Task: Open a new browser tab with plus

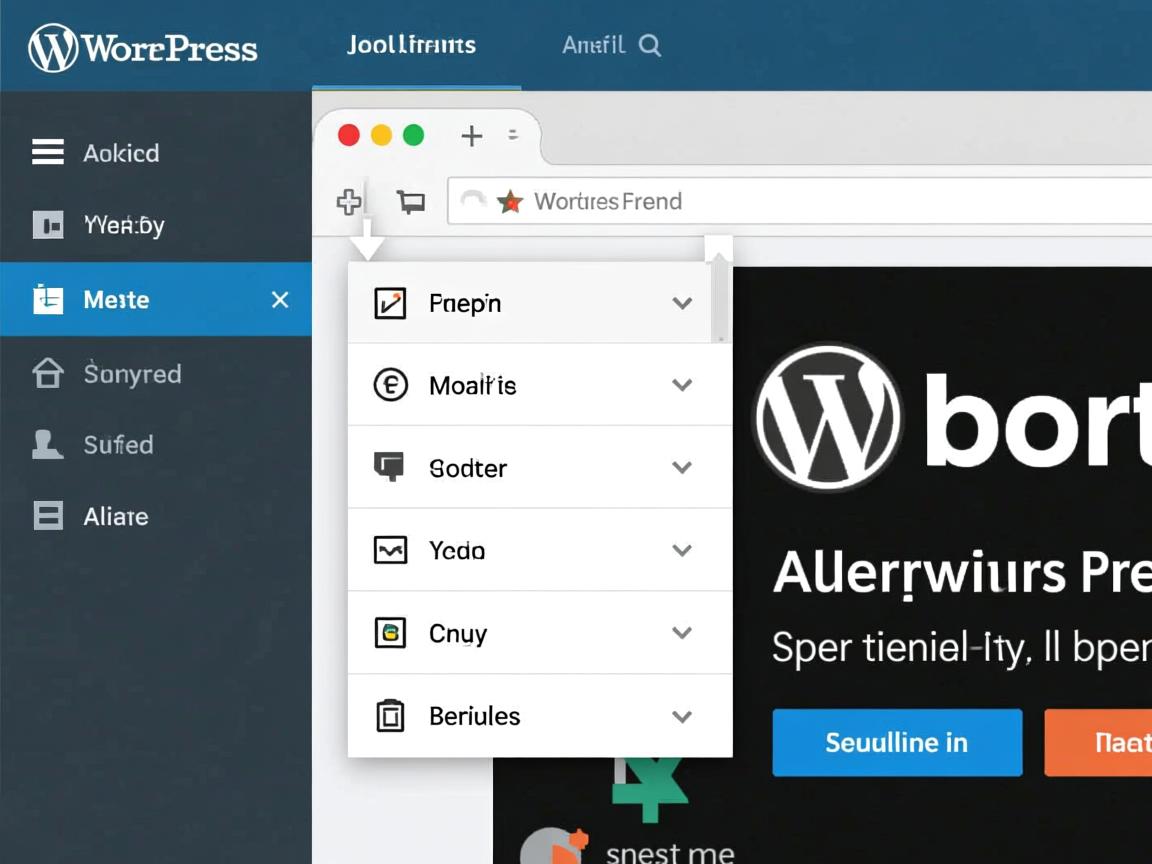Action: pos(471,136)
